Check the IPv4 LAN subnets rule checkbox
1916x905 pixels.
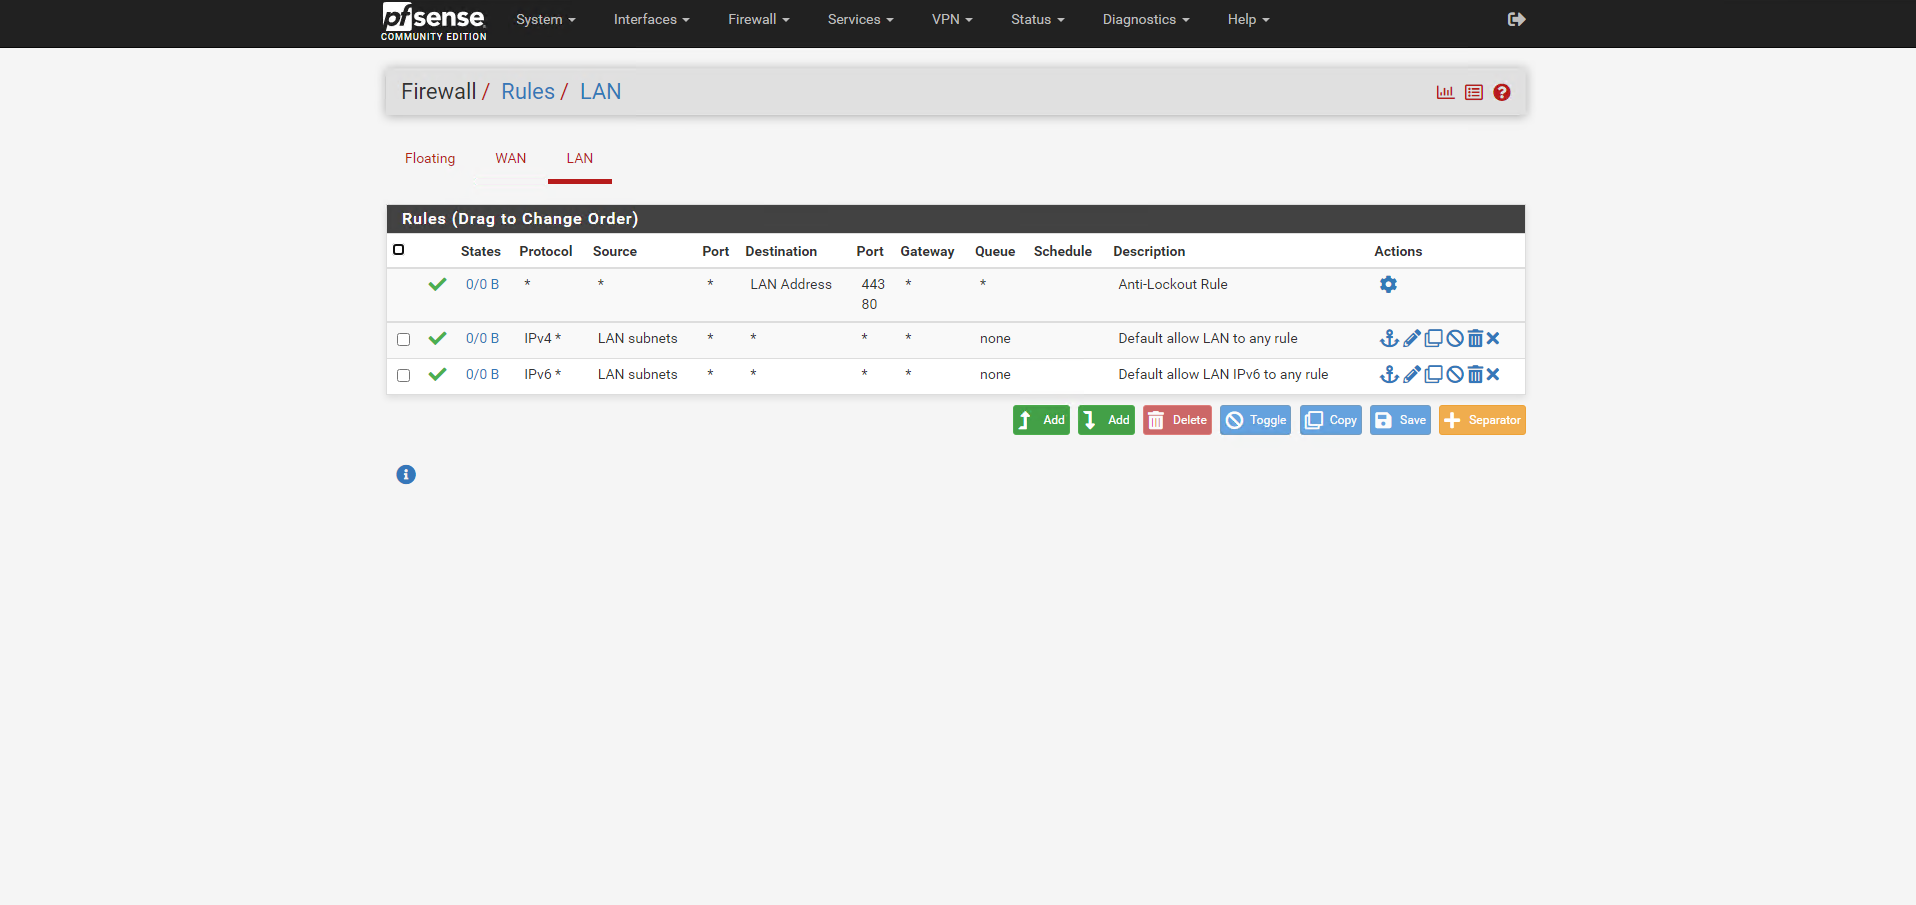[403, 339]
